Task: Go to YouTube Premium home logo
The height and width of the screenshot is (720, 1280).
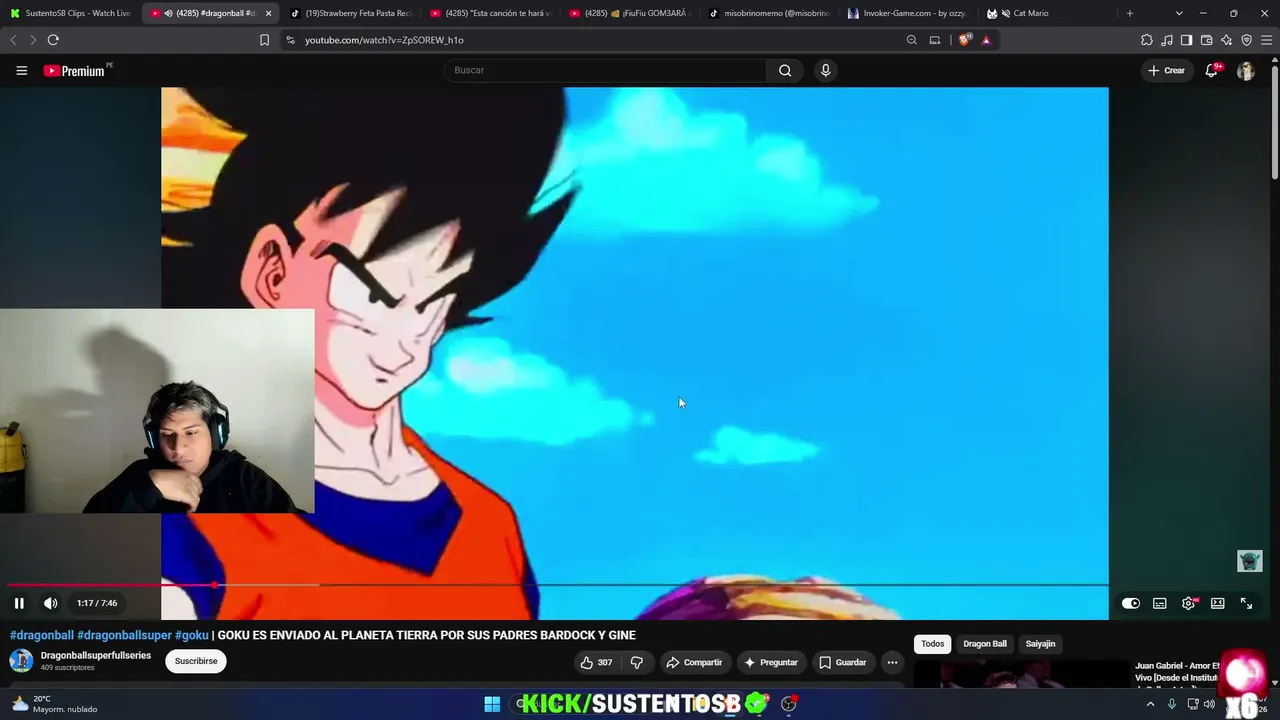Action: pos(74,71)
